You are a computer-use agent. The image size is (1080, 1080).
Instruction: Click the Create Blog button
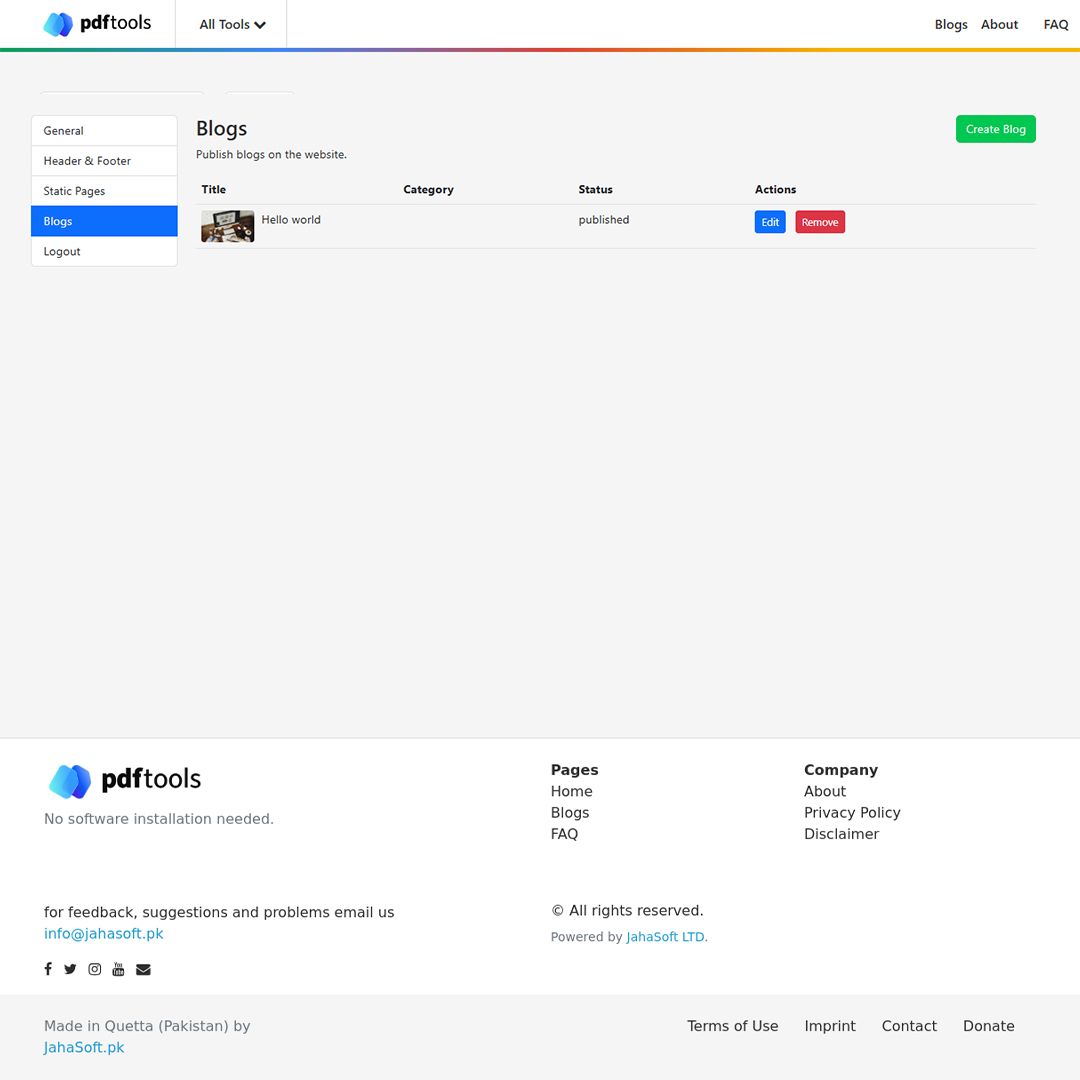[x=995, y=129]
